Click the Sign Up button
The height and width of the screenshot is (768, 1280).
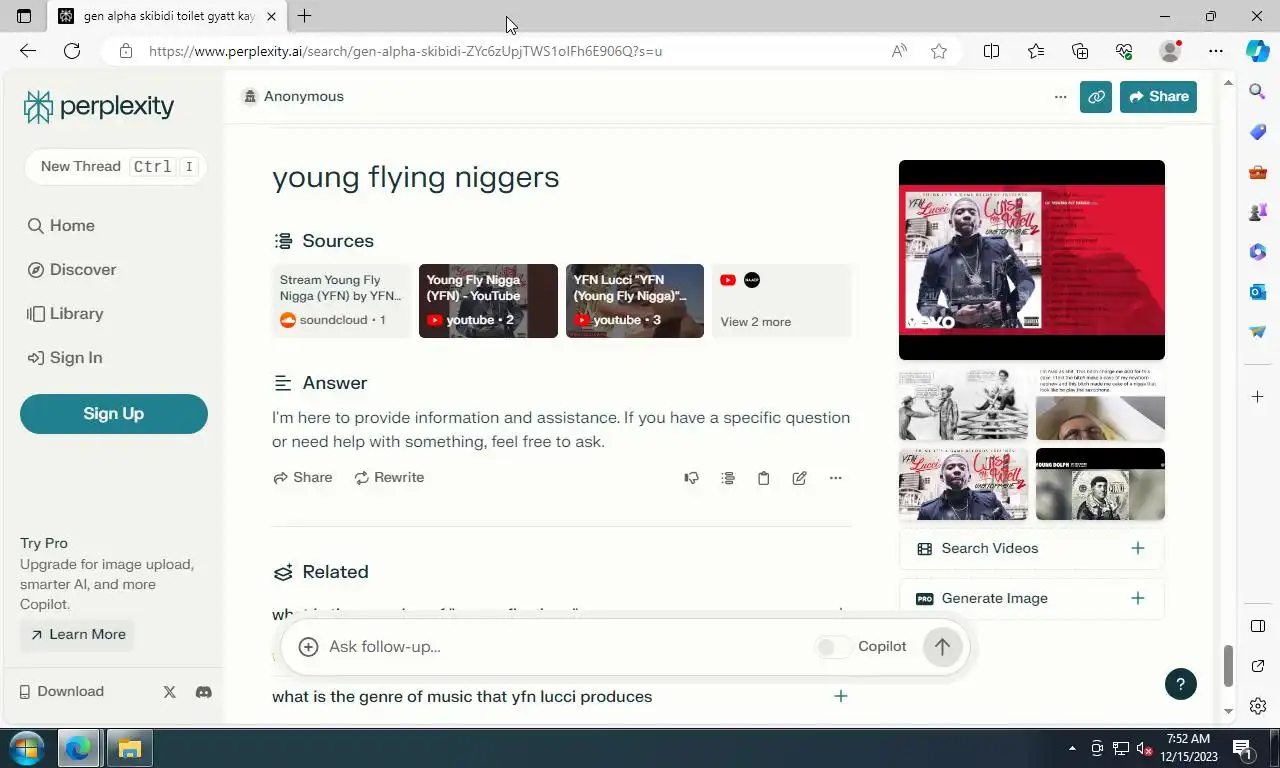click(114, 414)
